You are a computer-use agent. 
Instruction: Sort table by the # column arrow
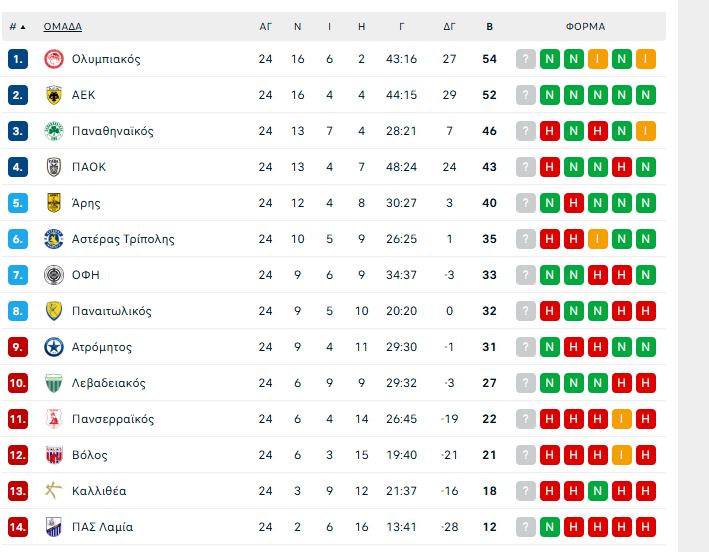point(24,27)
